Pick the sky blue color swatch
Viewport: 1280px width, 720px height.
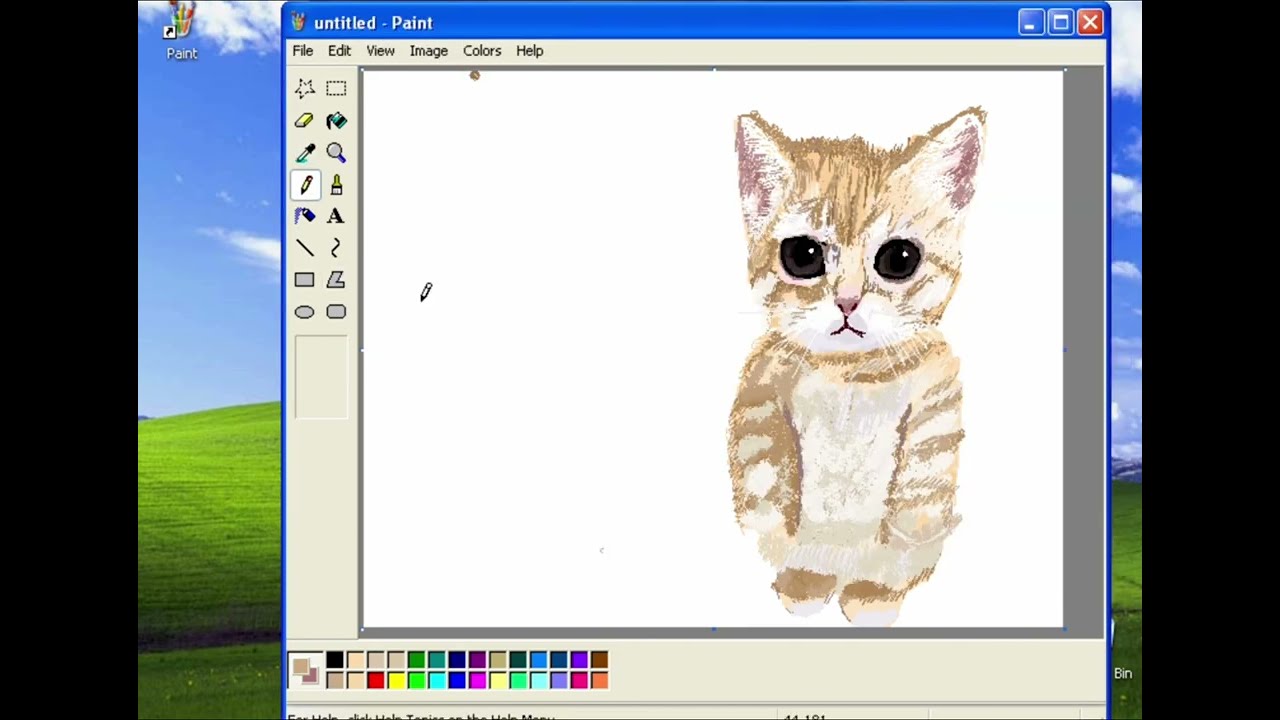click(x=538, y=659)
